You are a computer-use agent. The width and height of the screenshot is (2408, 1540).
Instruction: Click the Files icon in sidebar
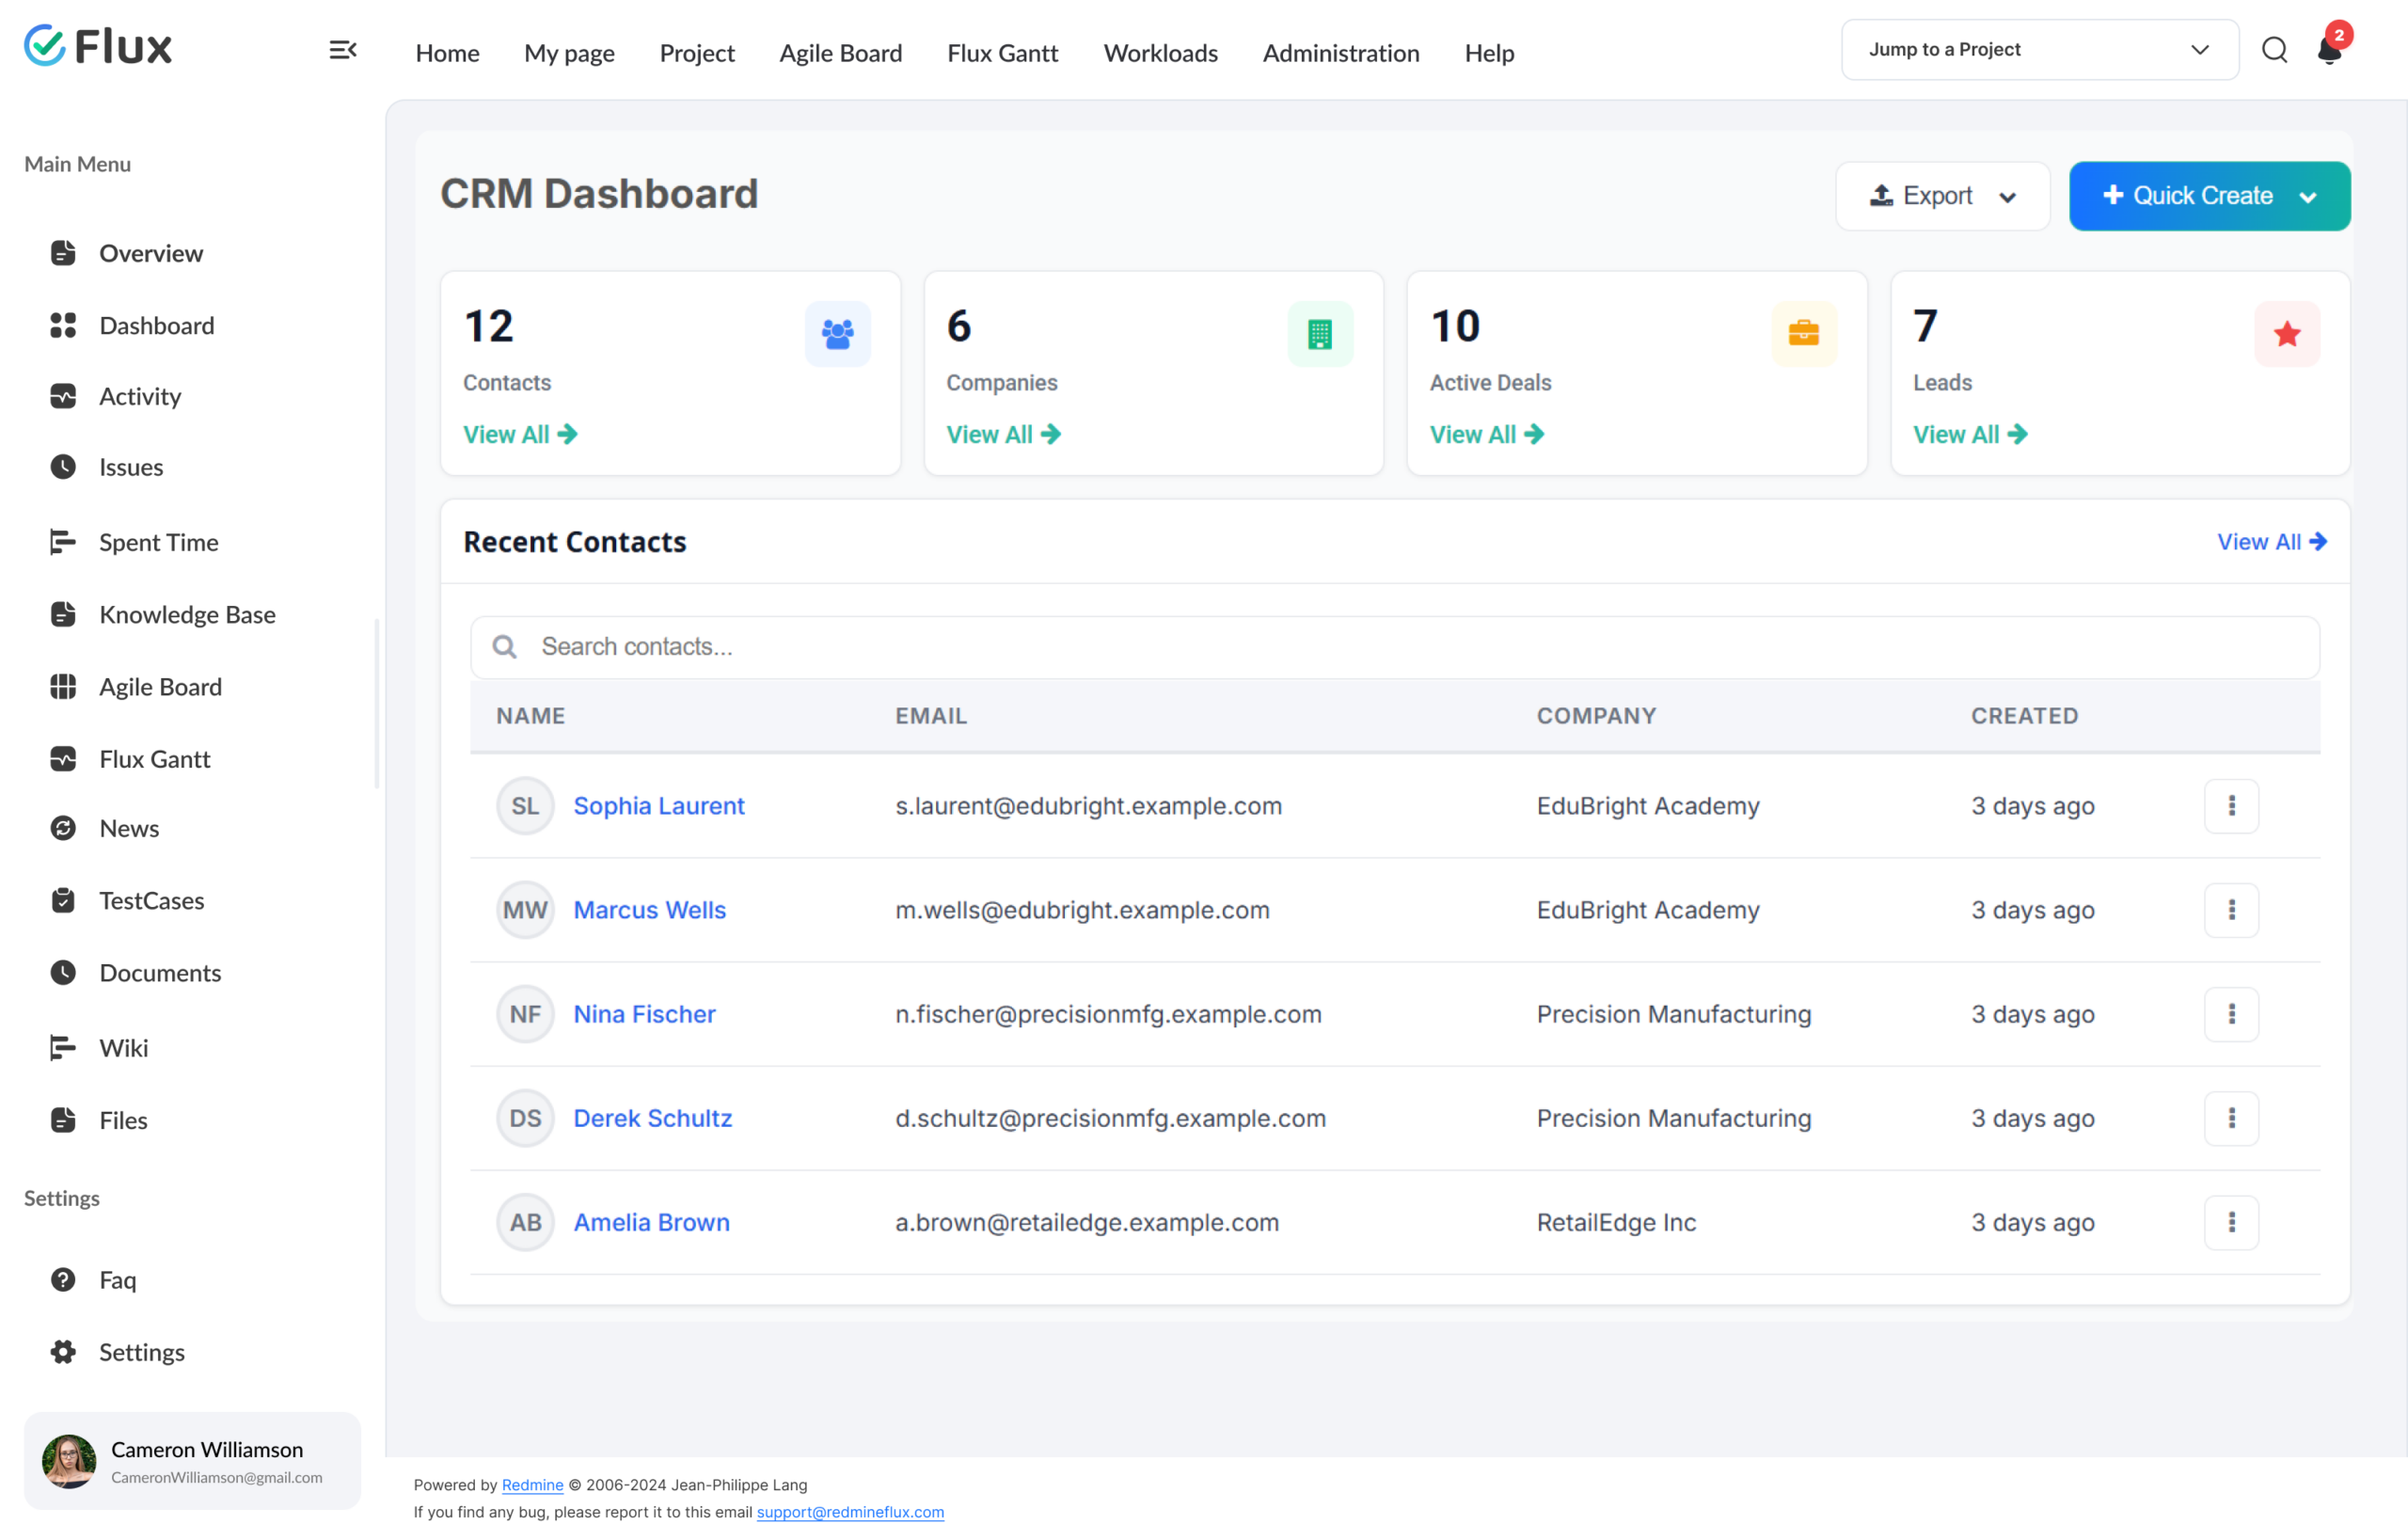click(x=63, y=1120)
